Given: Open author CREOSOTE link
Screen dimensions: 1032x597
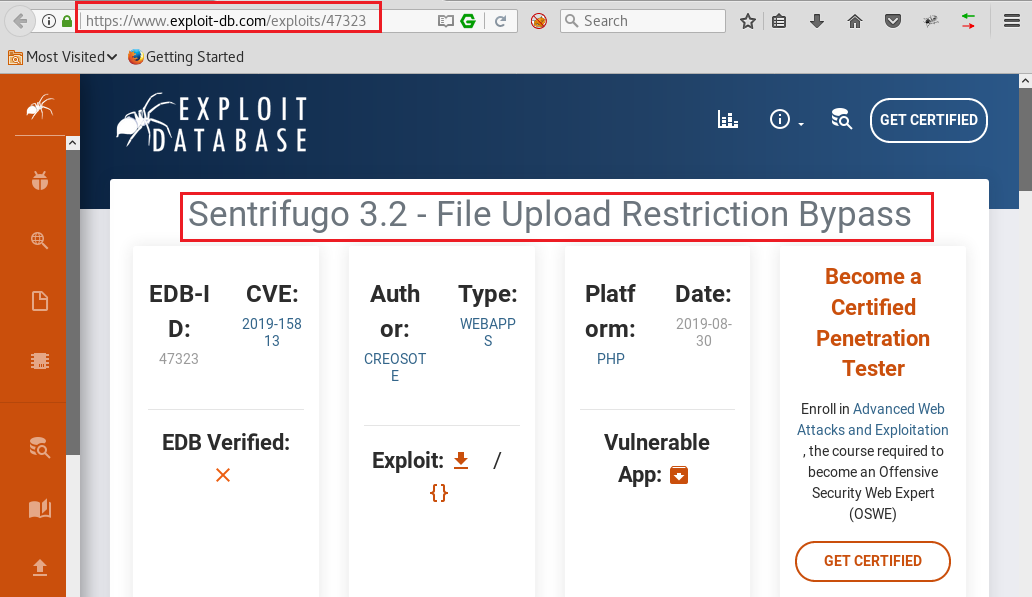Looking at the screenshot, I should pos(395,367).
